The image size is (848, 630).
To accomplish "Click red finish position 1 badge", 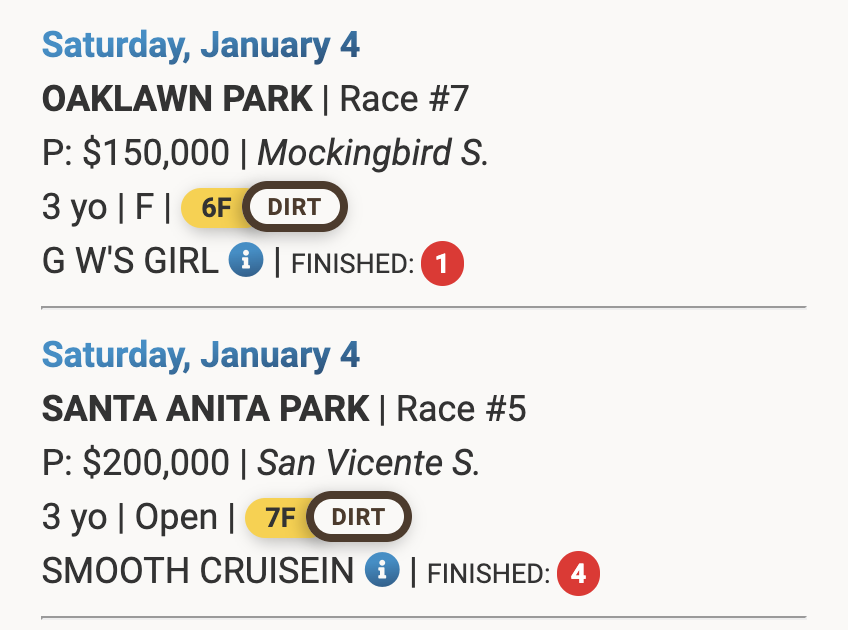I will point(442,264).
